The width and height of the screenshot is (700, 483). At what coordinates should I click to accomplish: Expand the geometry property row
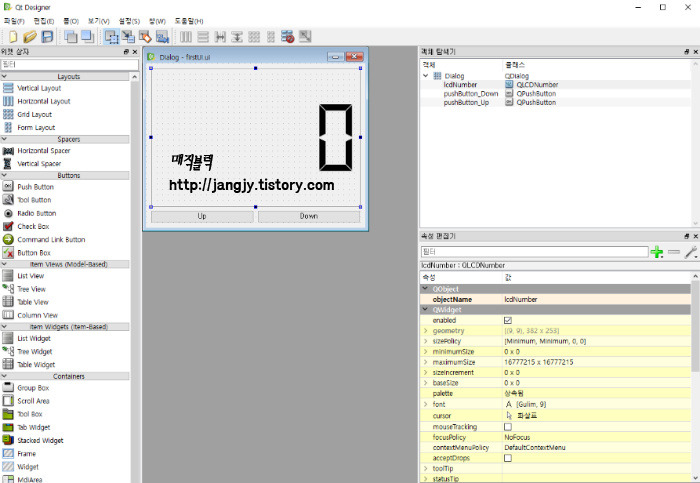coord(425,331)
